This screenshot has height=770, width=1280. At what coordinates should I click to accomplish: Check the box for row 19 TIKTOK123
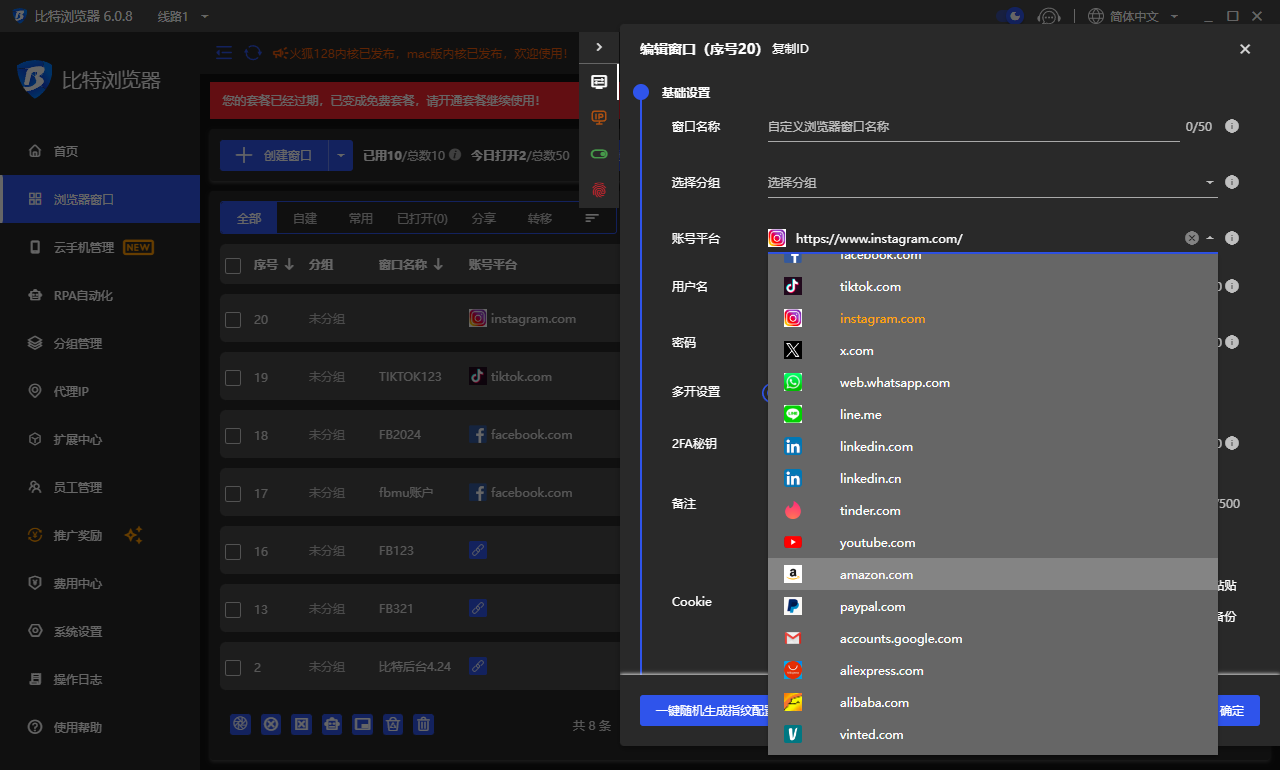pos(233,377)
